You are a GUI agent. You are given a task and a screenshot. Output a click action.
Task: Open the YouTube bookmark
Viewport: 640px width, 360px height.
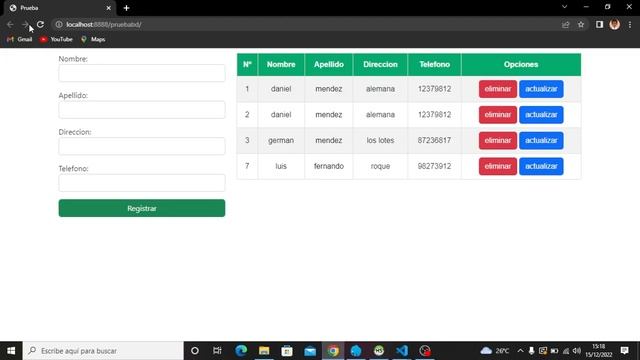pyautogui.click(x=56, y=39)
